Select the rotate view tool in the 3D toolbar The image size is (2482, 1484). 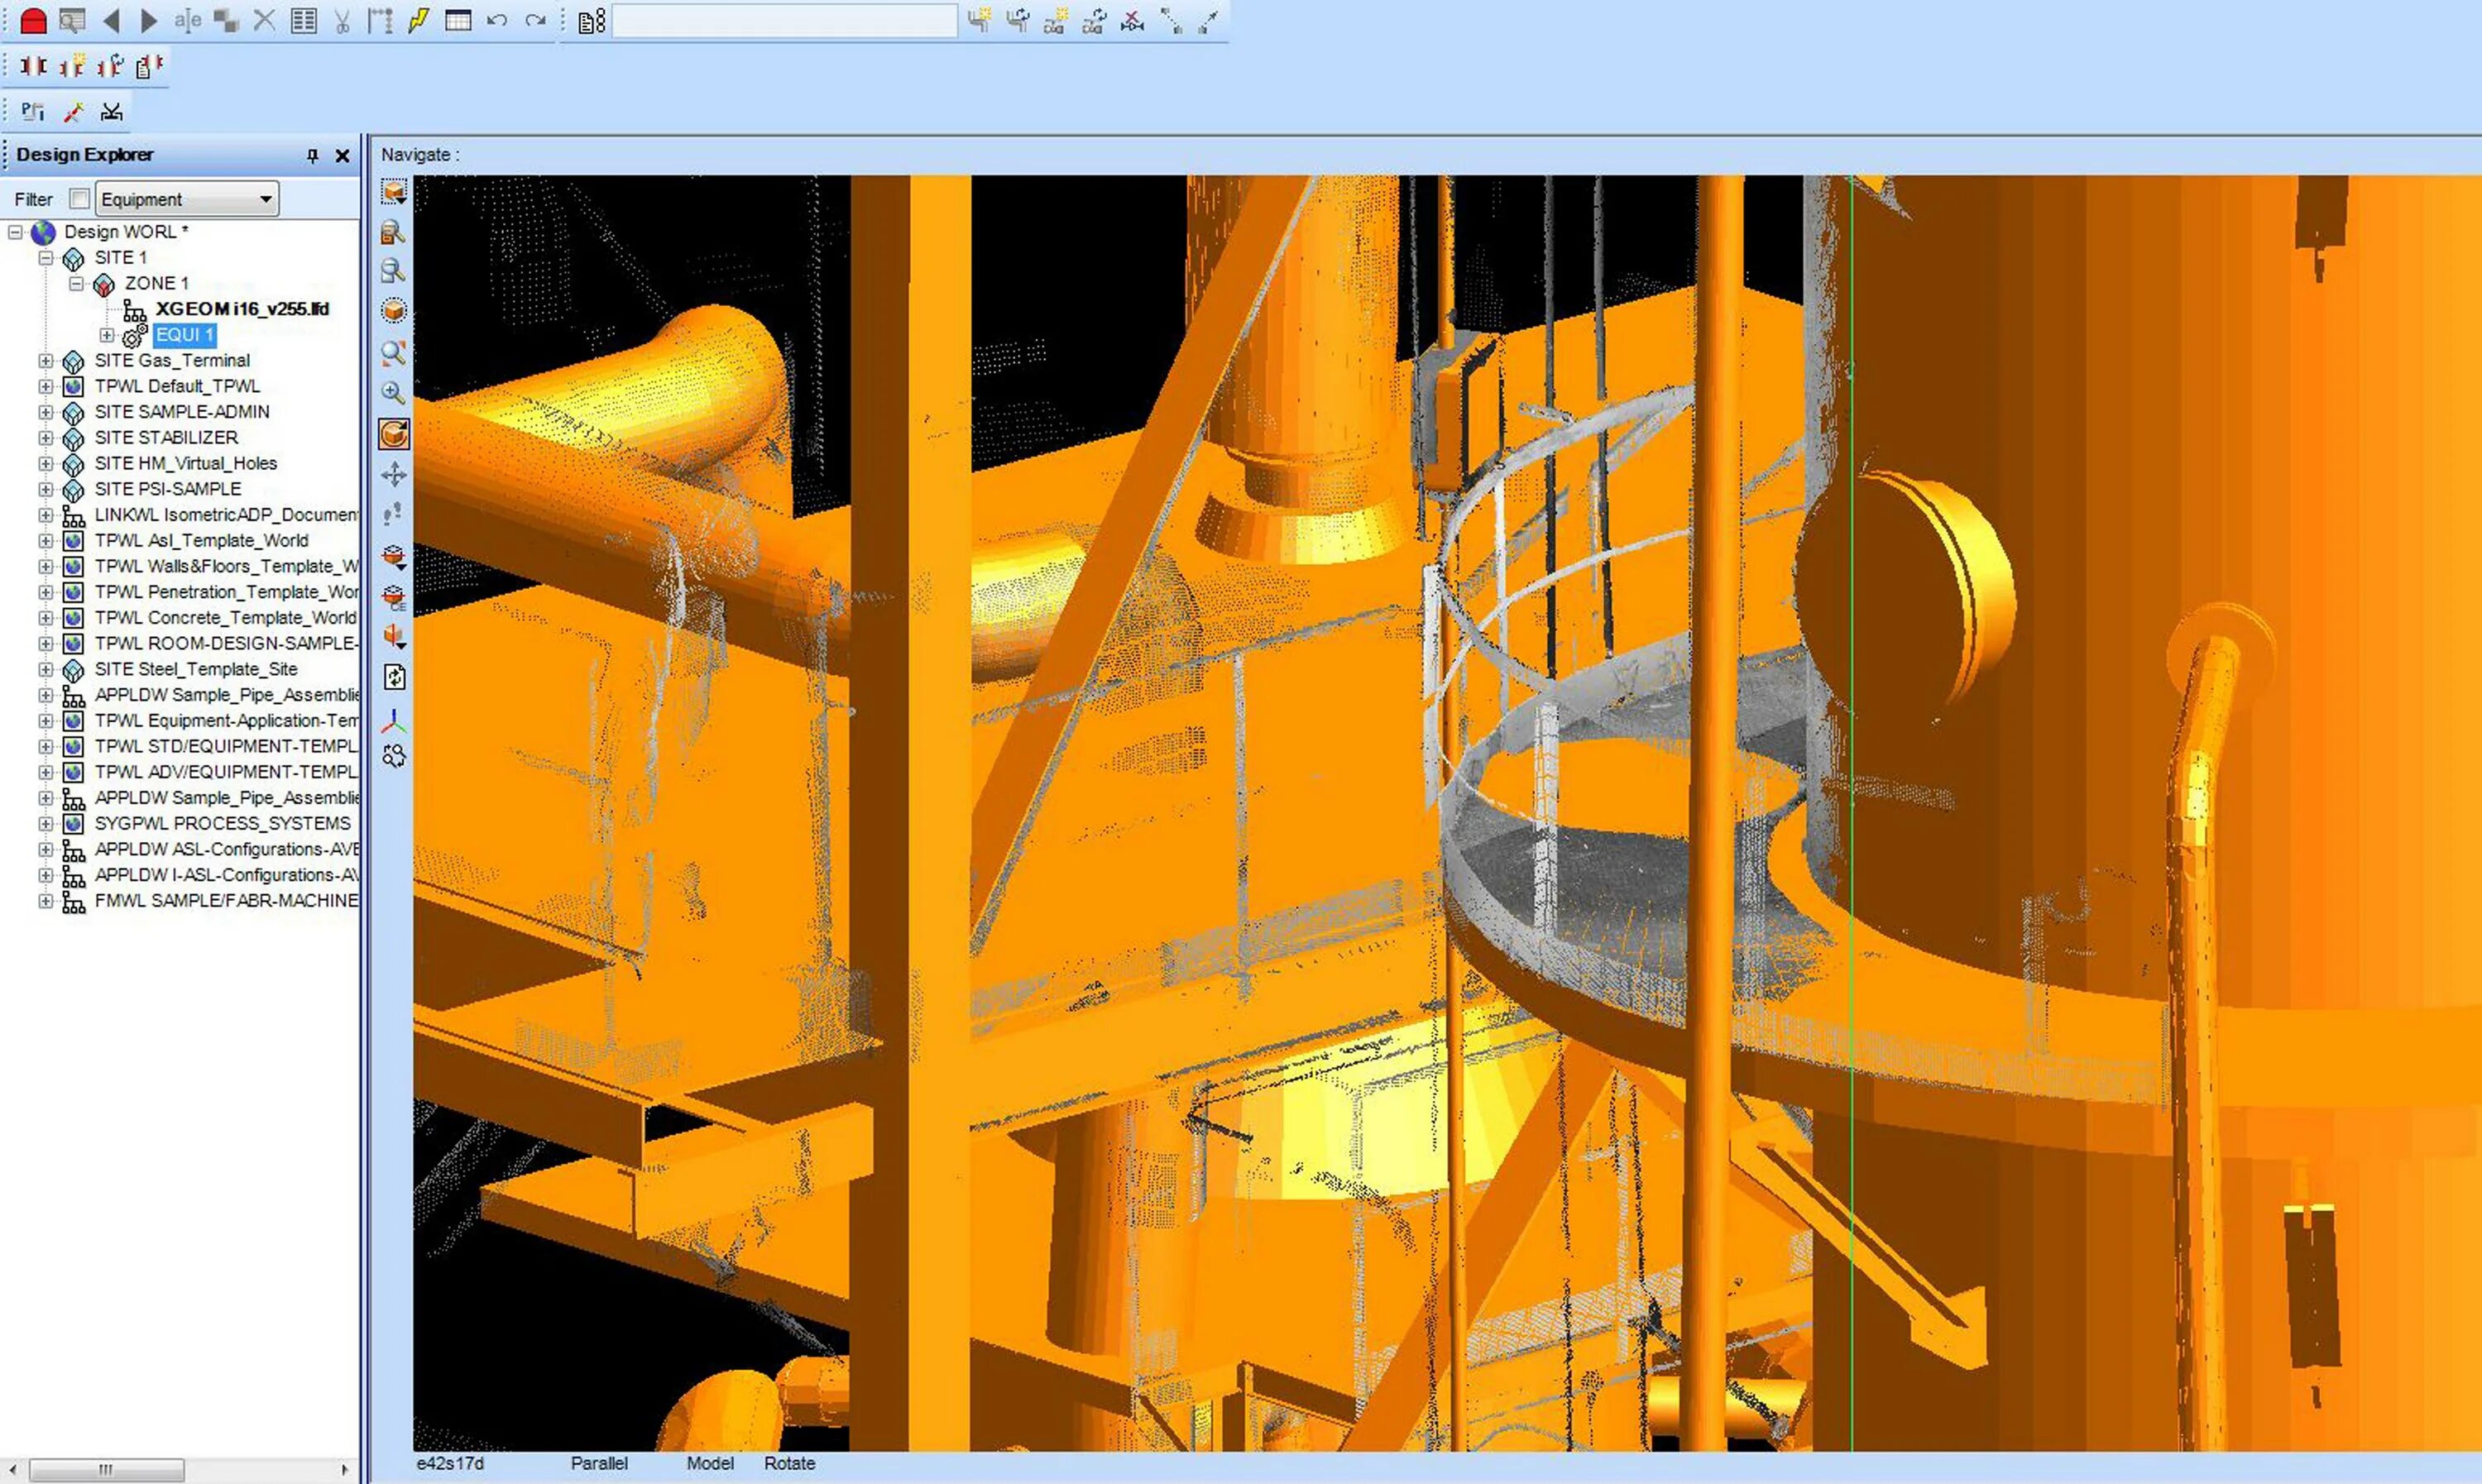point(394,434)
